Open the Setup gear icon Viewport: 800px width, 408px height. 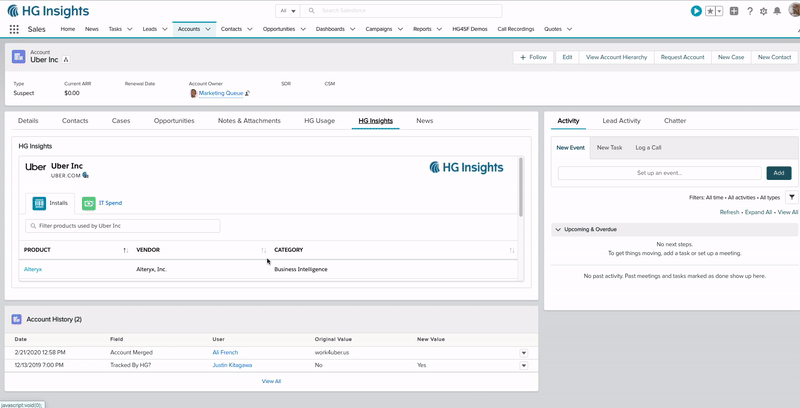(x=763, y=11)
